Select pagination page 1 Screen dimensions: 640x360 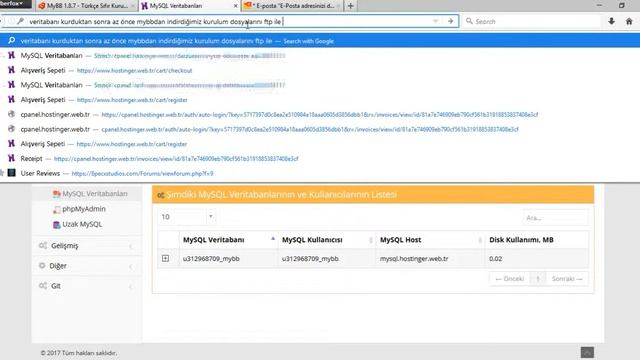click(x=538, y=279)
